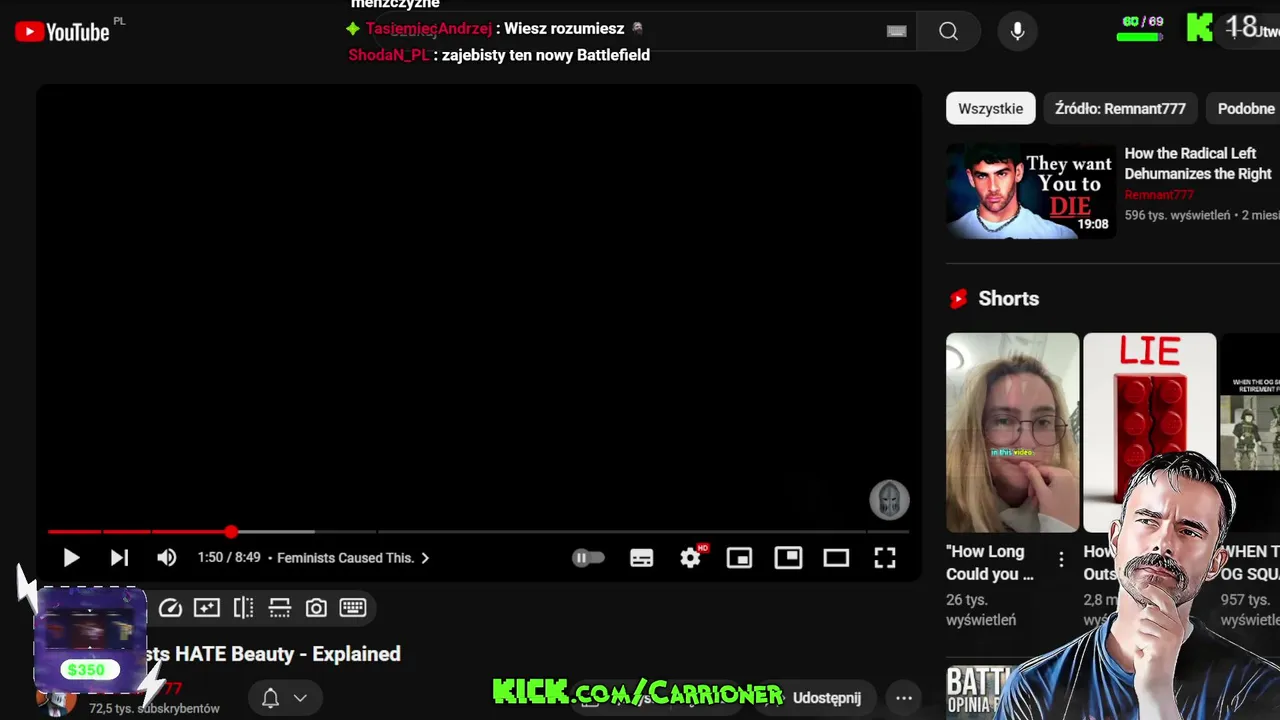Take a screenshot with the camera icon

coord(316,608)
